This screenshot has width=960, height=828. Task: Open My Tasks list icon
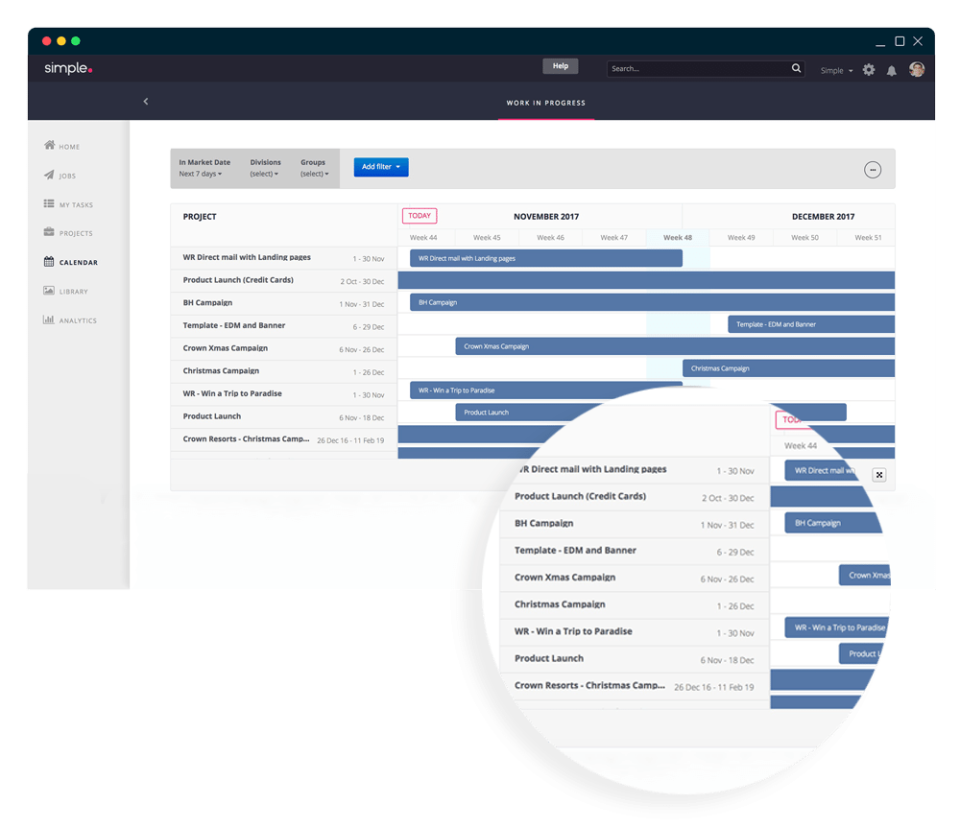tap(49, 203)
